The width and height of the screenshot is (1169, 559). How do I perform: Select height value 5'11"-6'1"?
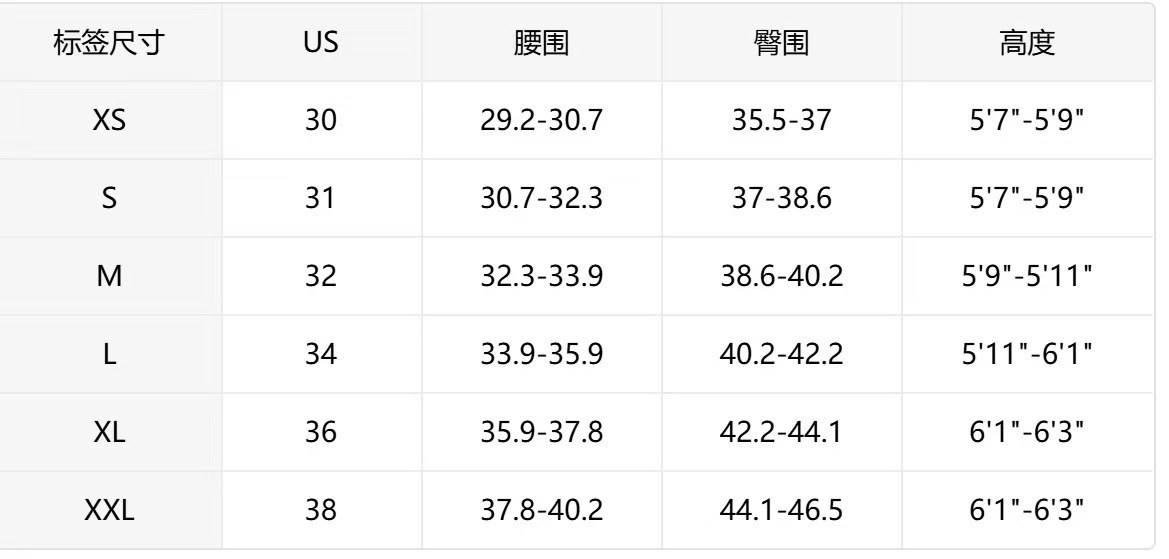[x=1026, y=354]
